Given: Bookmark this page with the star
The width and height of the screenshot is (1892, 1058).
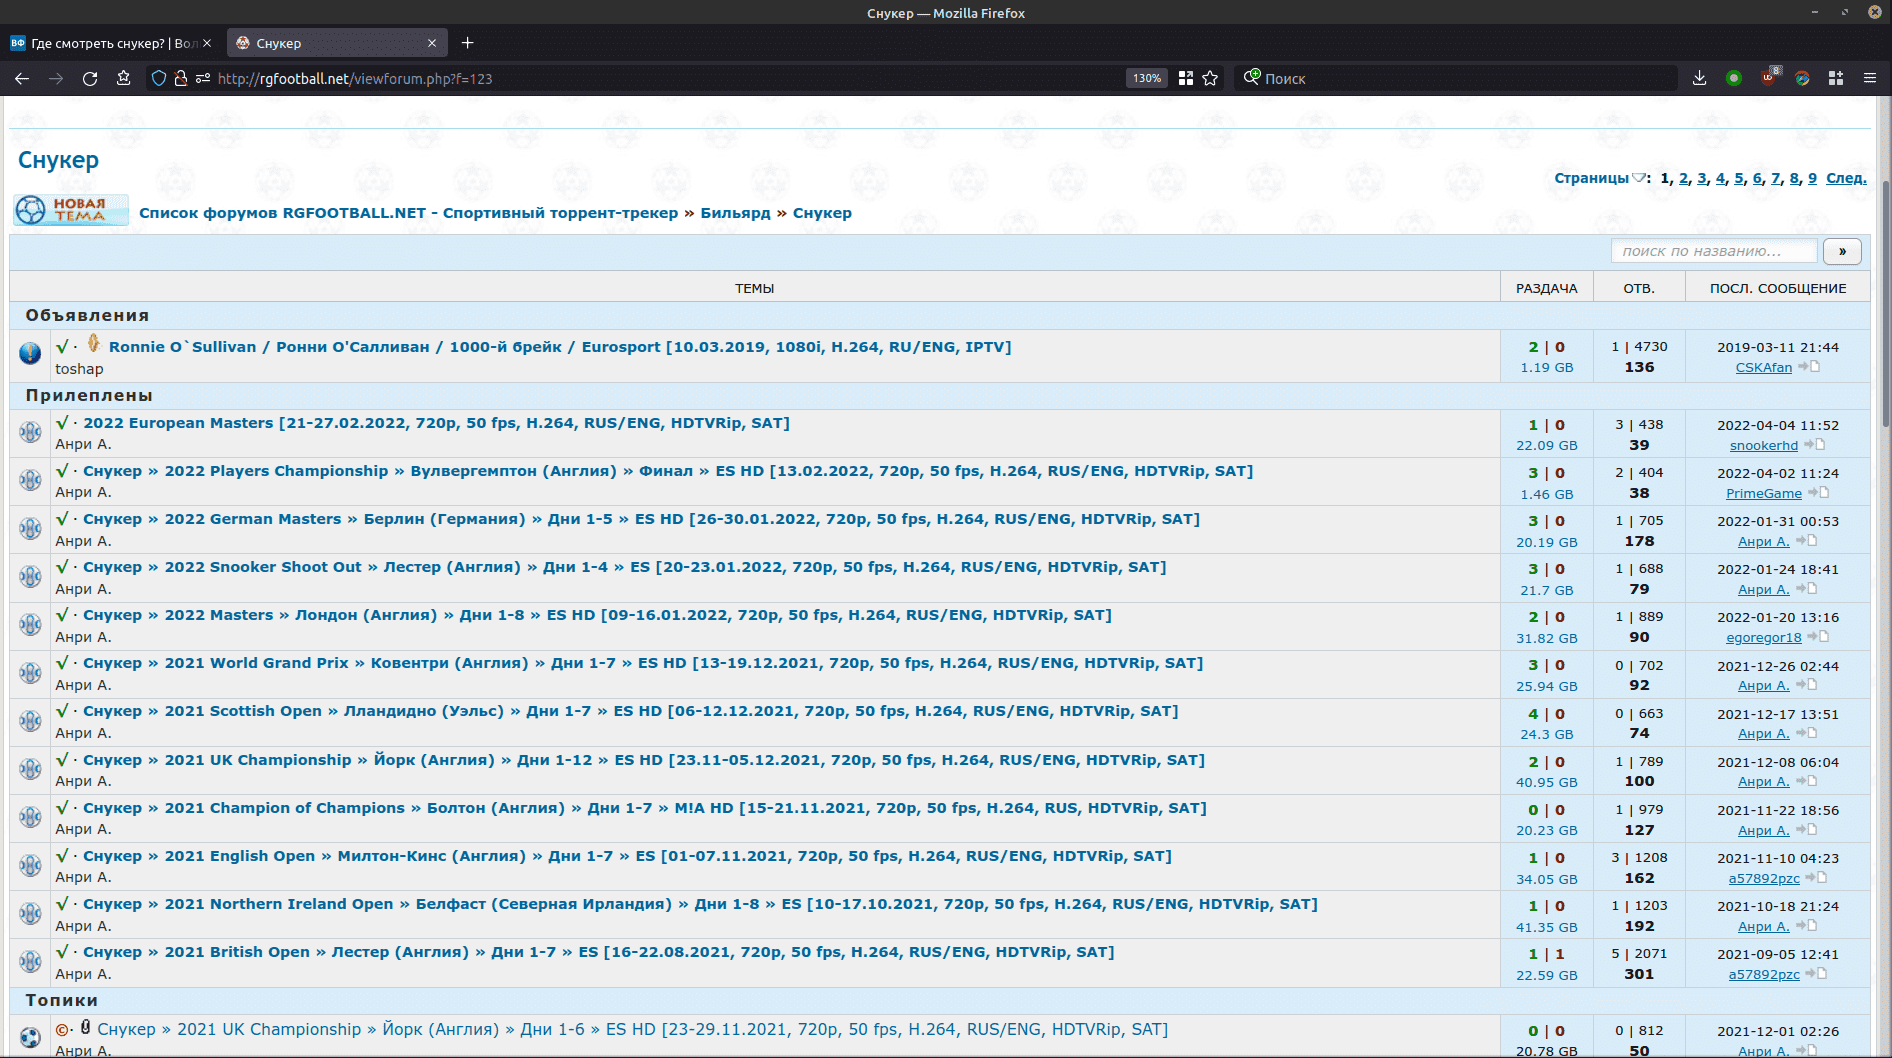Looking at the screenshot, I should pyautogui.click(x=1210, y=78).
